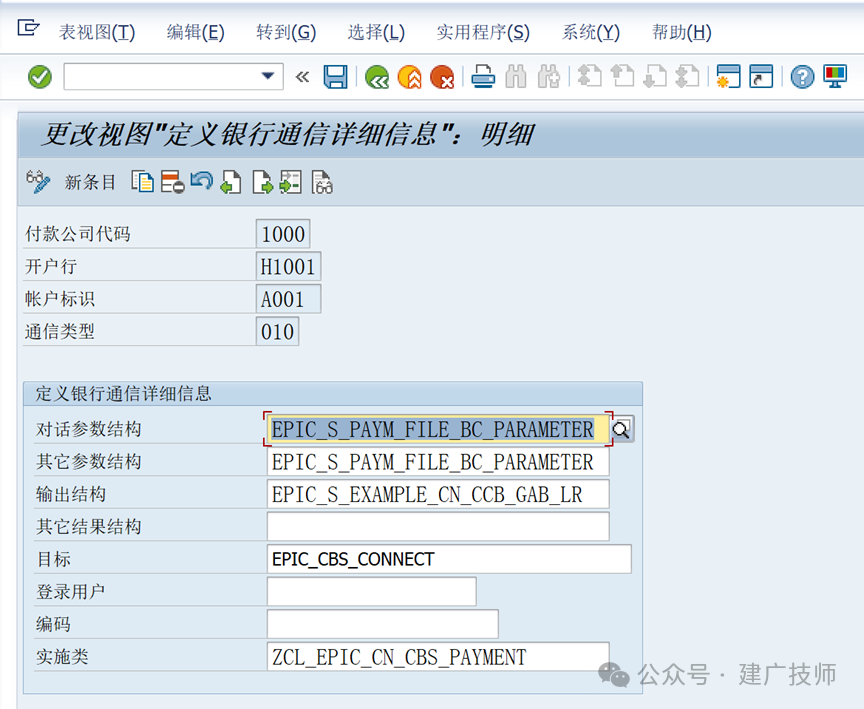Open the command field dropdown arrow
Screen dimensions: 864x709
coord(268,76)
